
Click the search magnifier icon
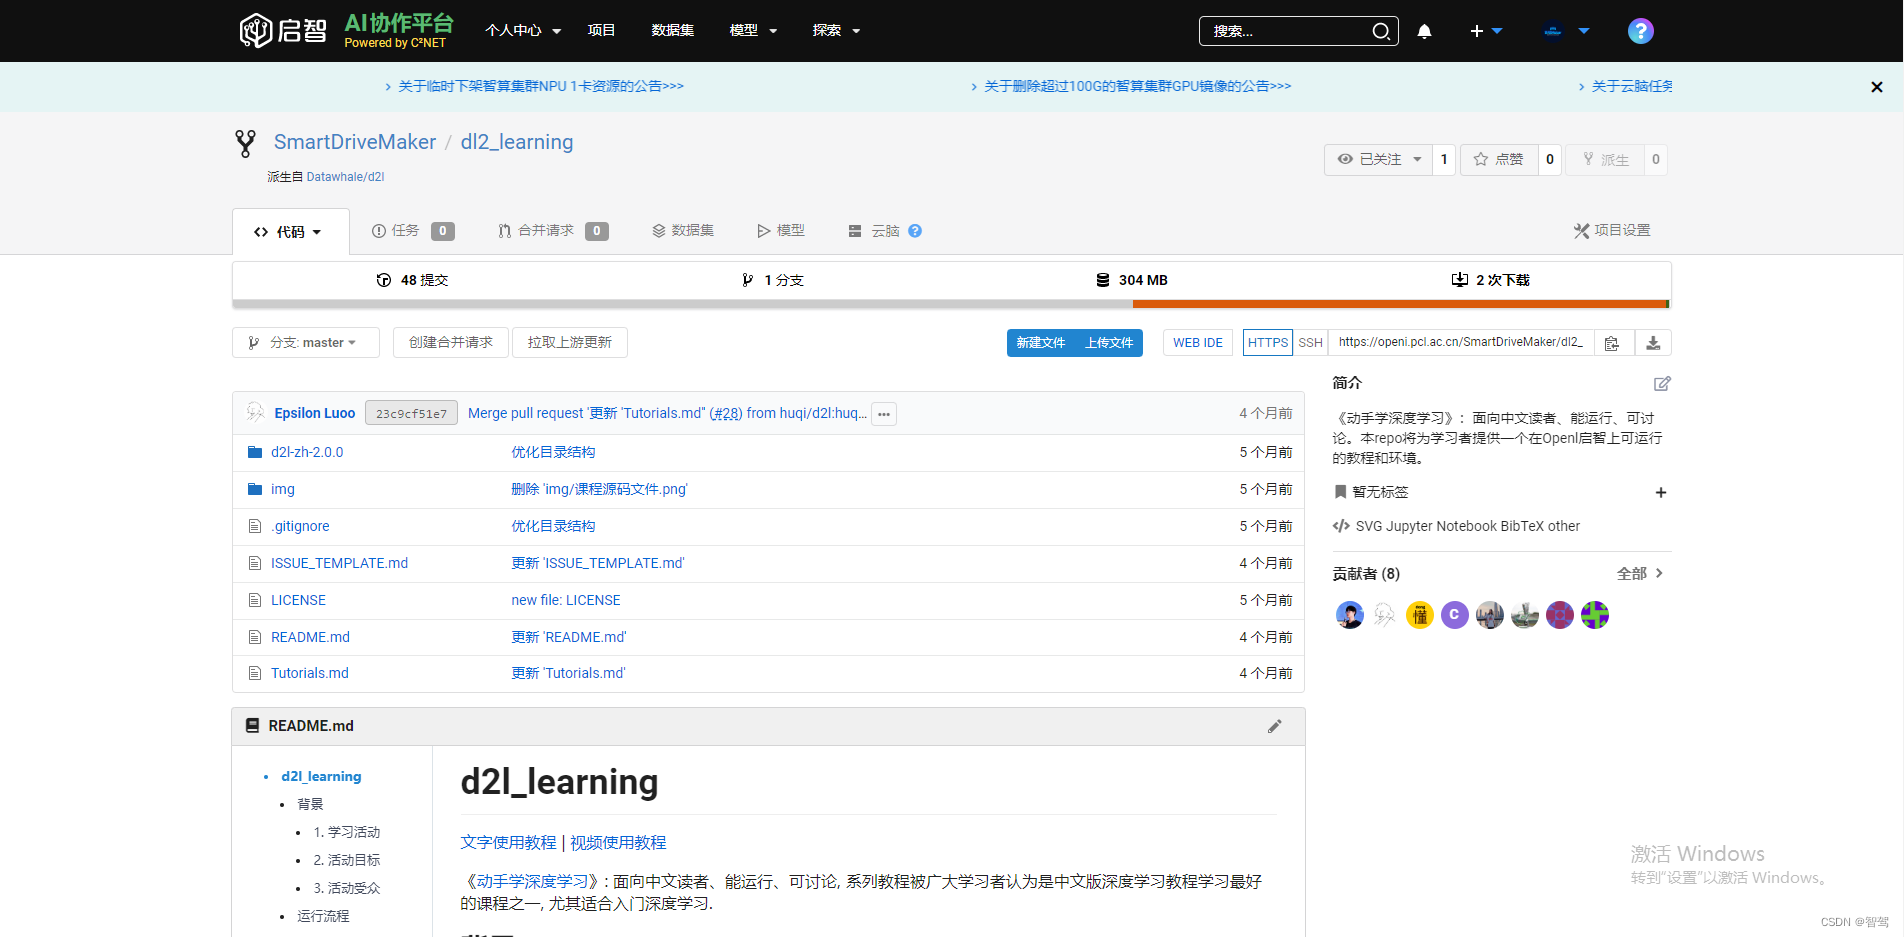[1381, 31]
